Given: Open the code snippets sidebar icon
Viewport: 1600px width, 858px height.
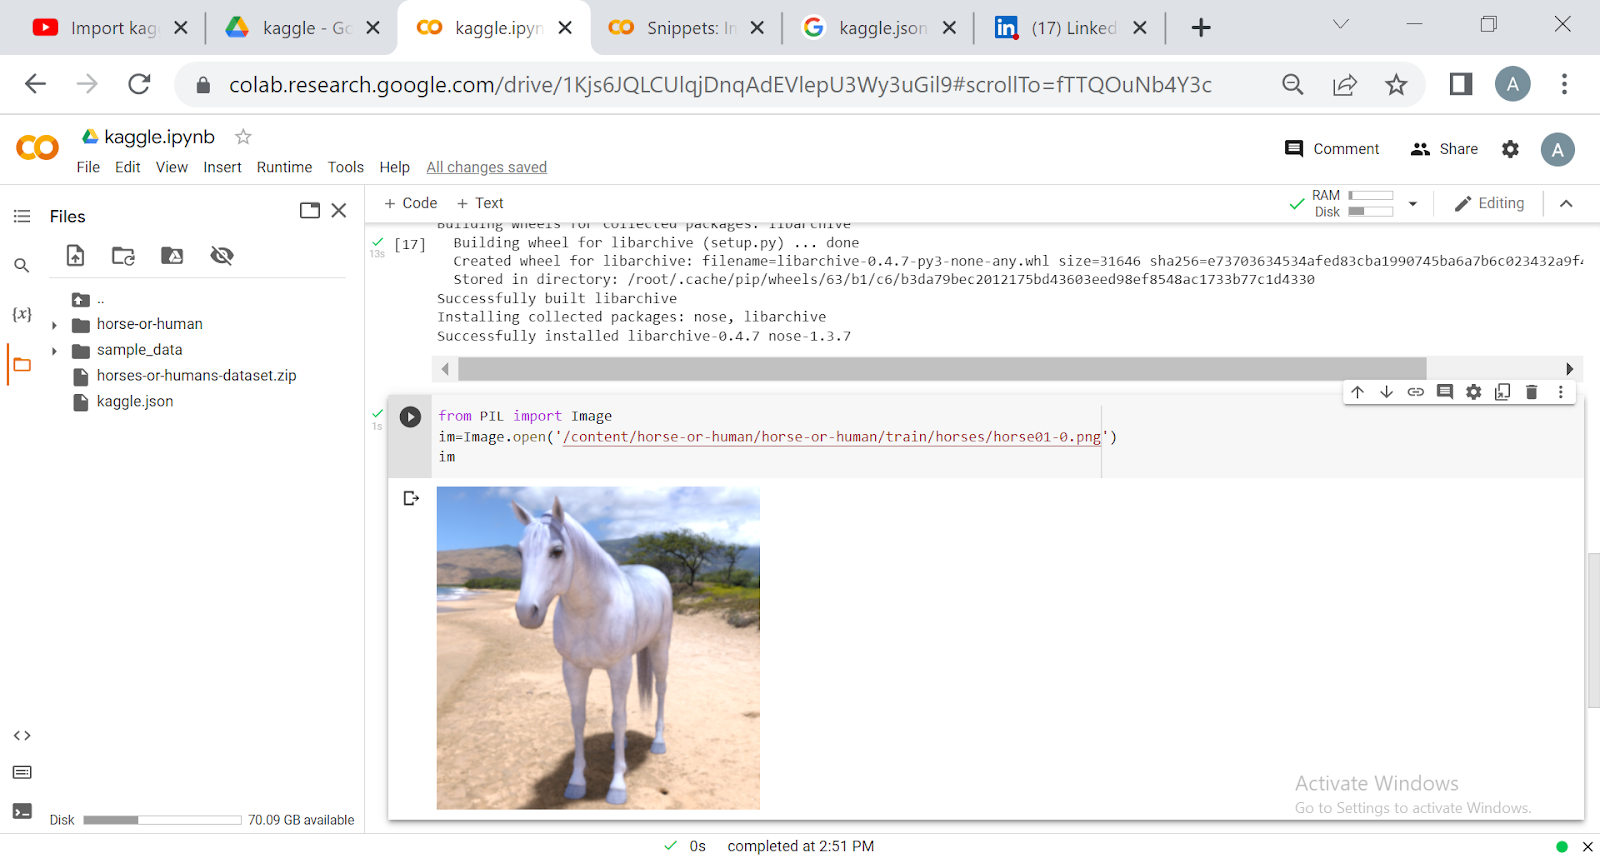Looking at the screenshot, I should tap(22, 735).
